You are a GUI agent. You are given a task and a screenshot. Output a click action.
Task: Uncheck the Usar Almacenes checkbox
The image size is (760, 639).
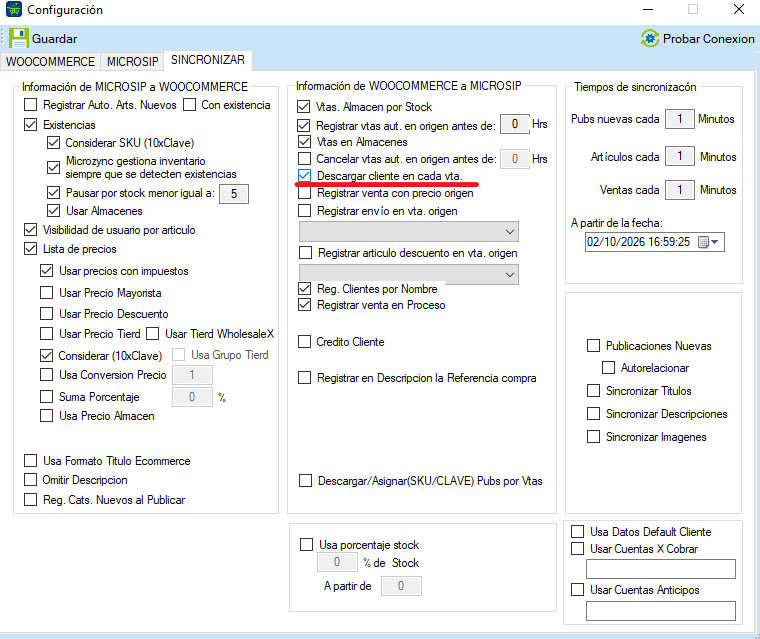click(53, 210)
